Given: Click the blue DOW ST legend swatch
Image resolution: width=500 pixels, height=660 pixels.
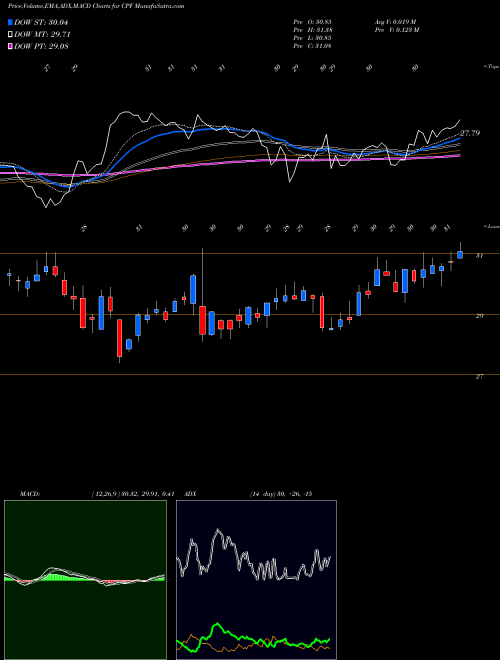Looking at the screenshot, I should (x=10, y=22).
